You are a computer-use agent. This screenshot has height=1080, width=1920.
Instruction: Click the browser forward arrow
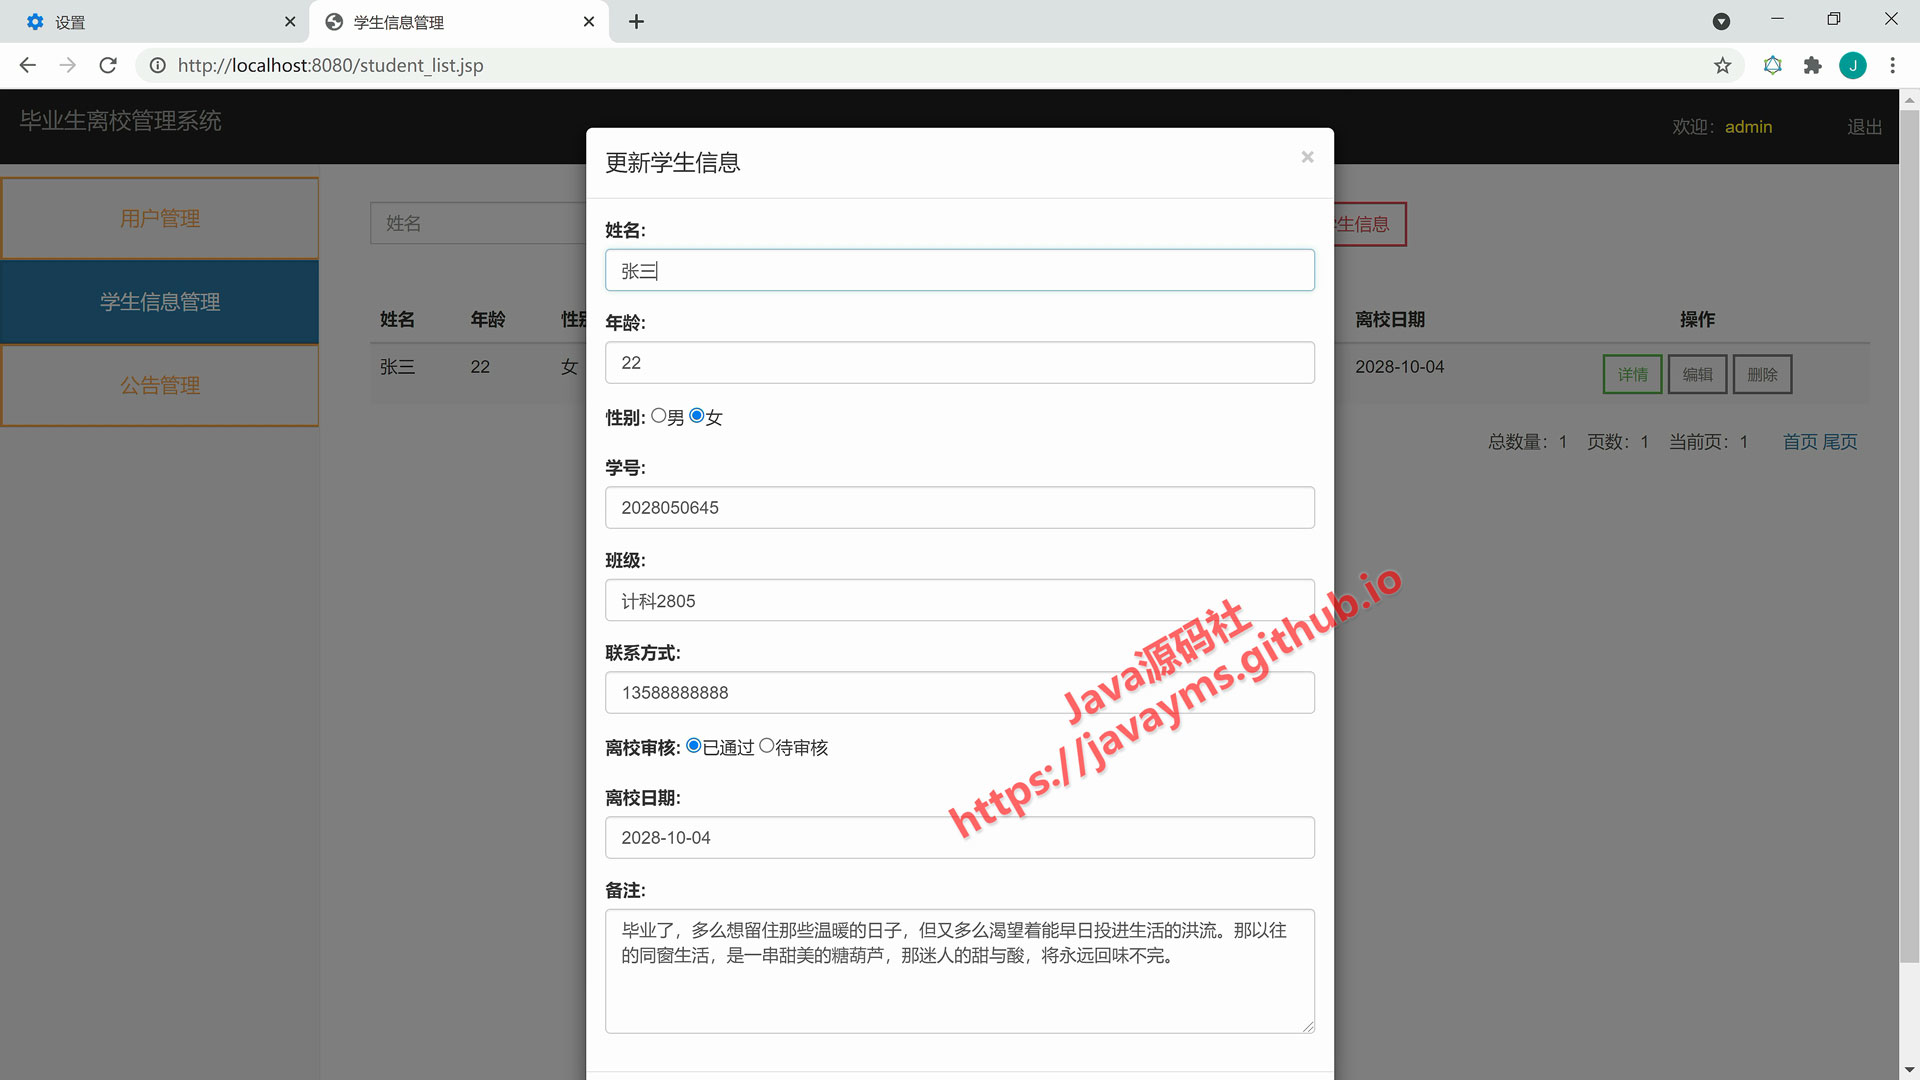(68, 65)
